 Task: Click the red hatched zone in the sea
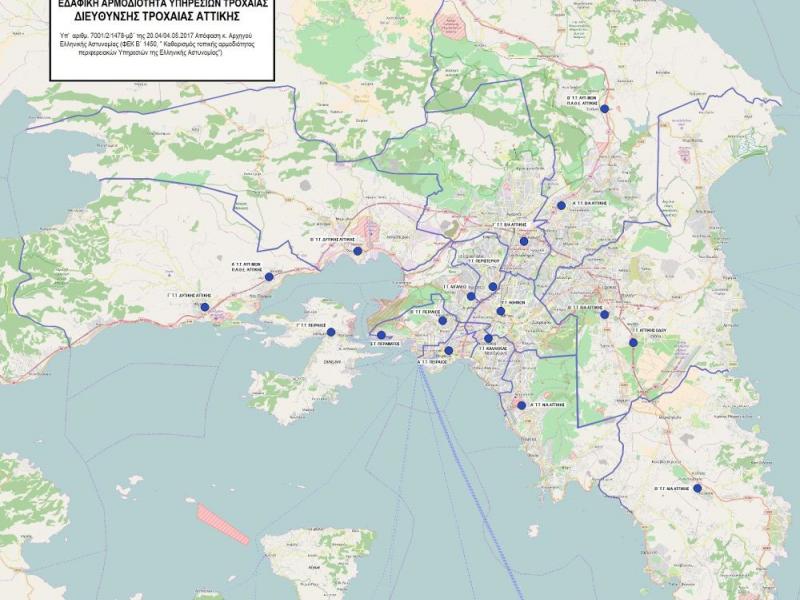(222, 524)
